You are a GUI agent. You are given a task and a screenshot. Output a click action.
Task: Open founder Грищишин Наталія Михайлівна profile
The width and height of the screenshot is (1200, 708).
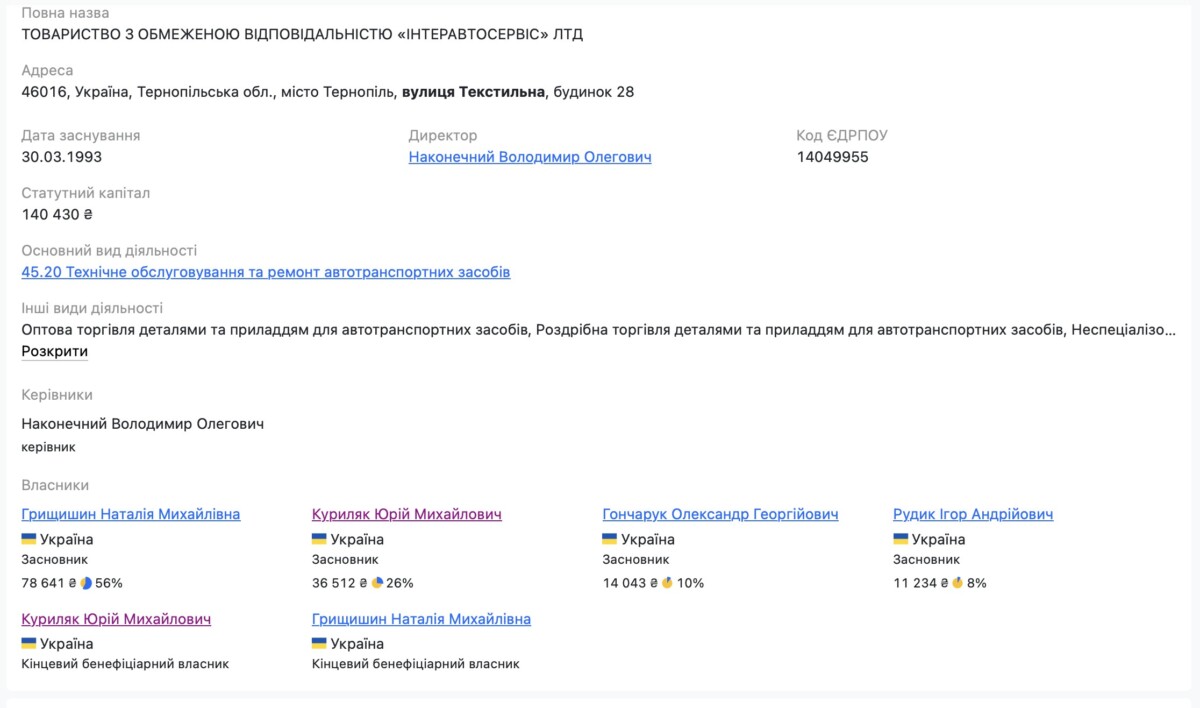click(130, 514)
